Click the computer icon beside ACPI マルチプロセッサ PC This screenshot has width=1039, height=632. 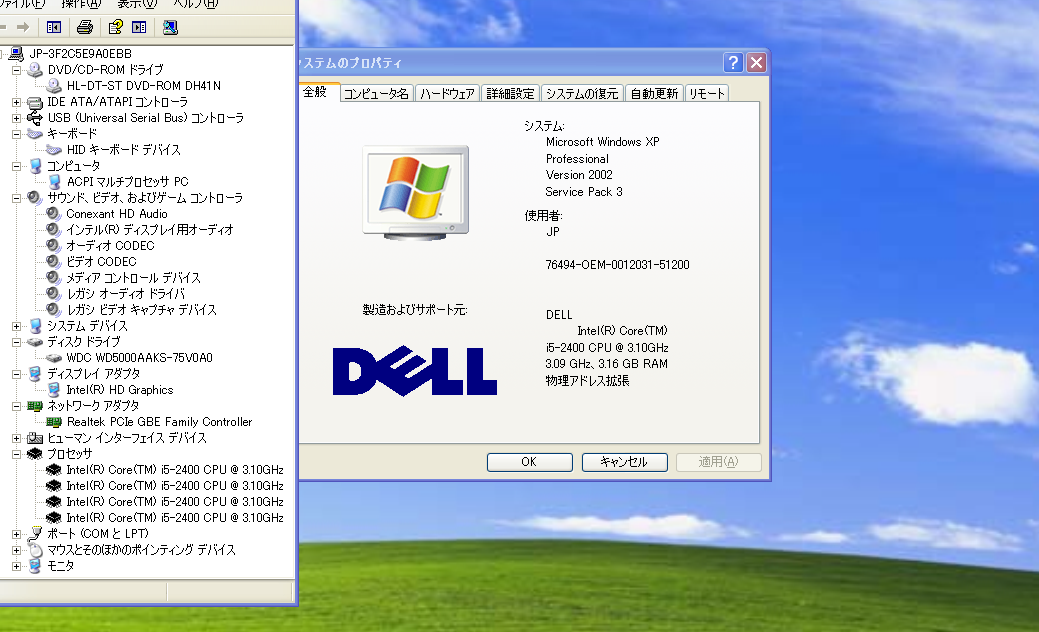point(54,182)
